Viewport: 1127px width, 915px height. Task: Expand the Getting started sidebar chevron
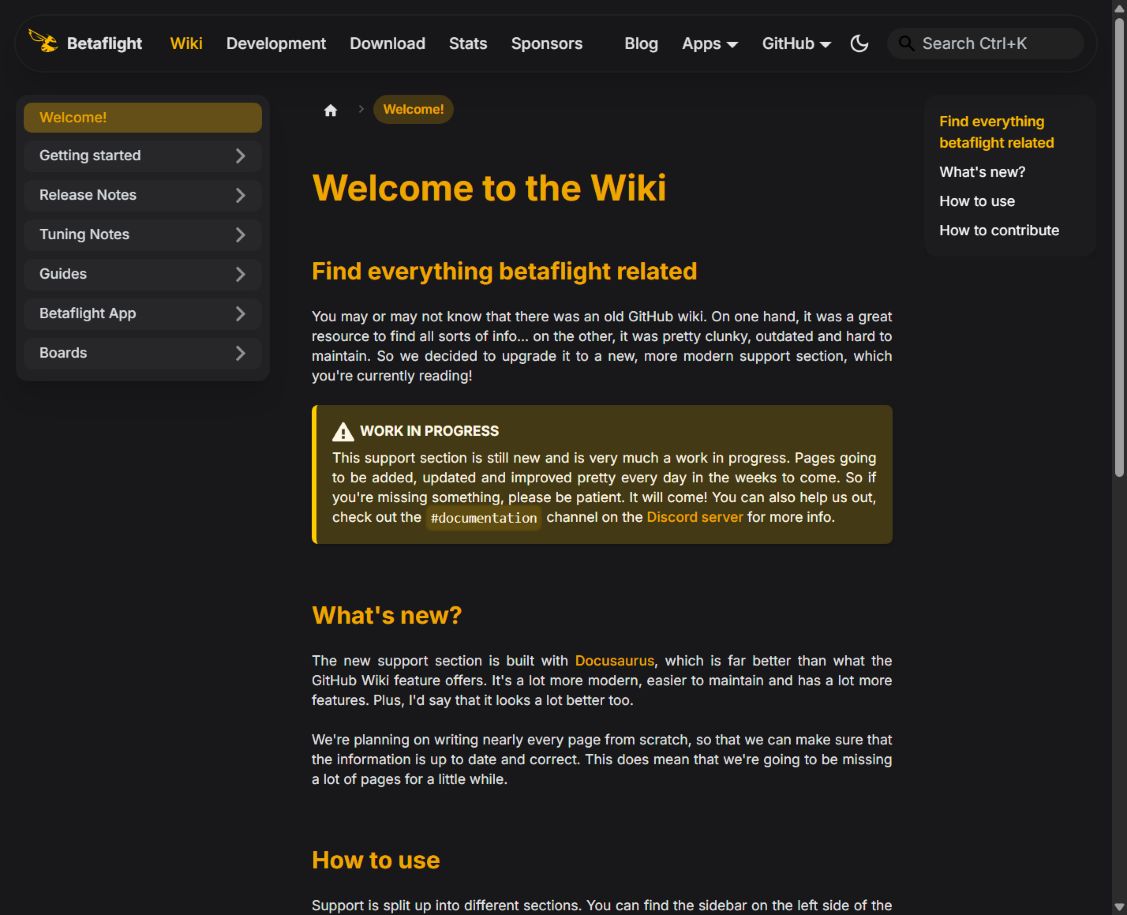240,156
